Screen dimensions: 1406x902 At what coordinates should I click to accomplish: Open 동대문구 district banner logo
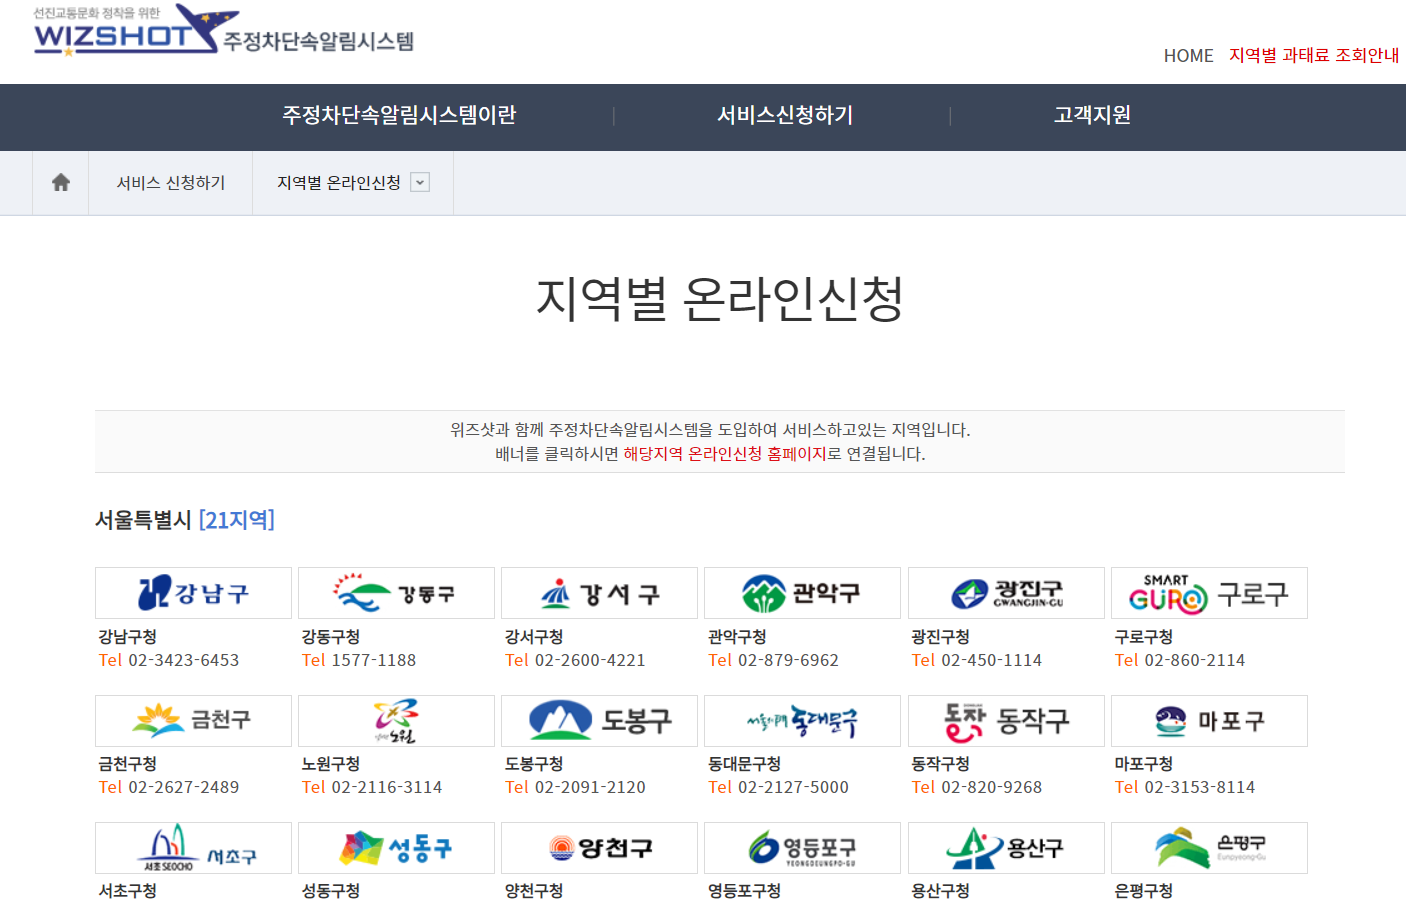[802, 721]
